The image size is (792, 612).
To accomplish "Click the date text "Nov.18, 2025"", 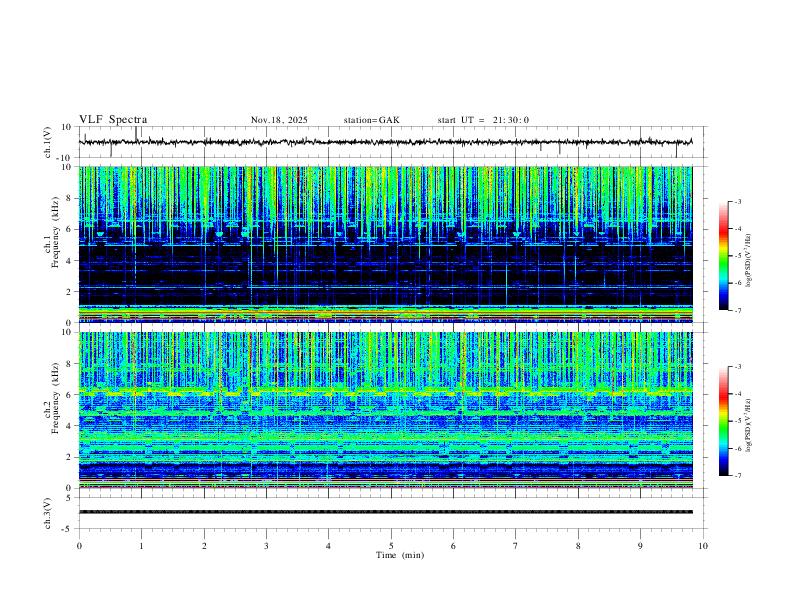I will (x=279, y=120).
